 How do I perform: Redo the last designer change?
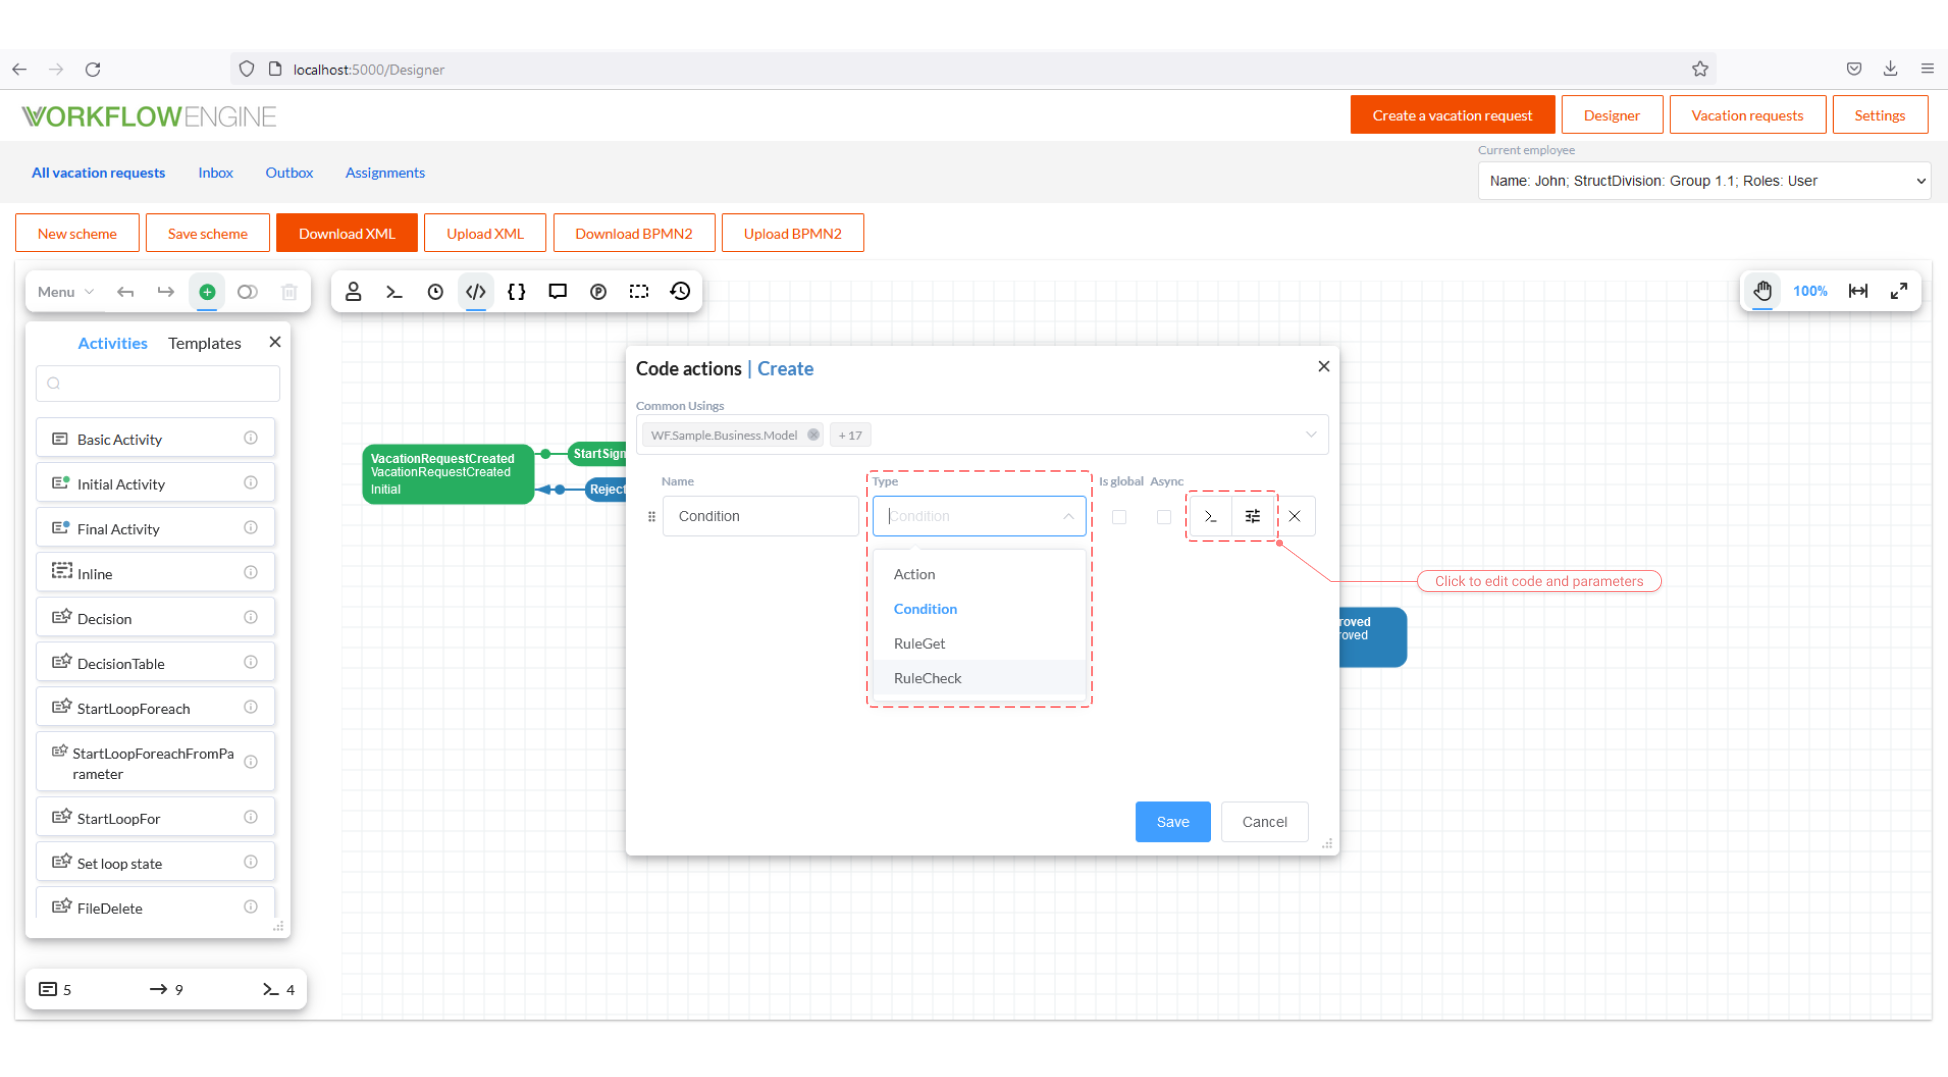[x=166, y=292]
